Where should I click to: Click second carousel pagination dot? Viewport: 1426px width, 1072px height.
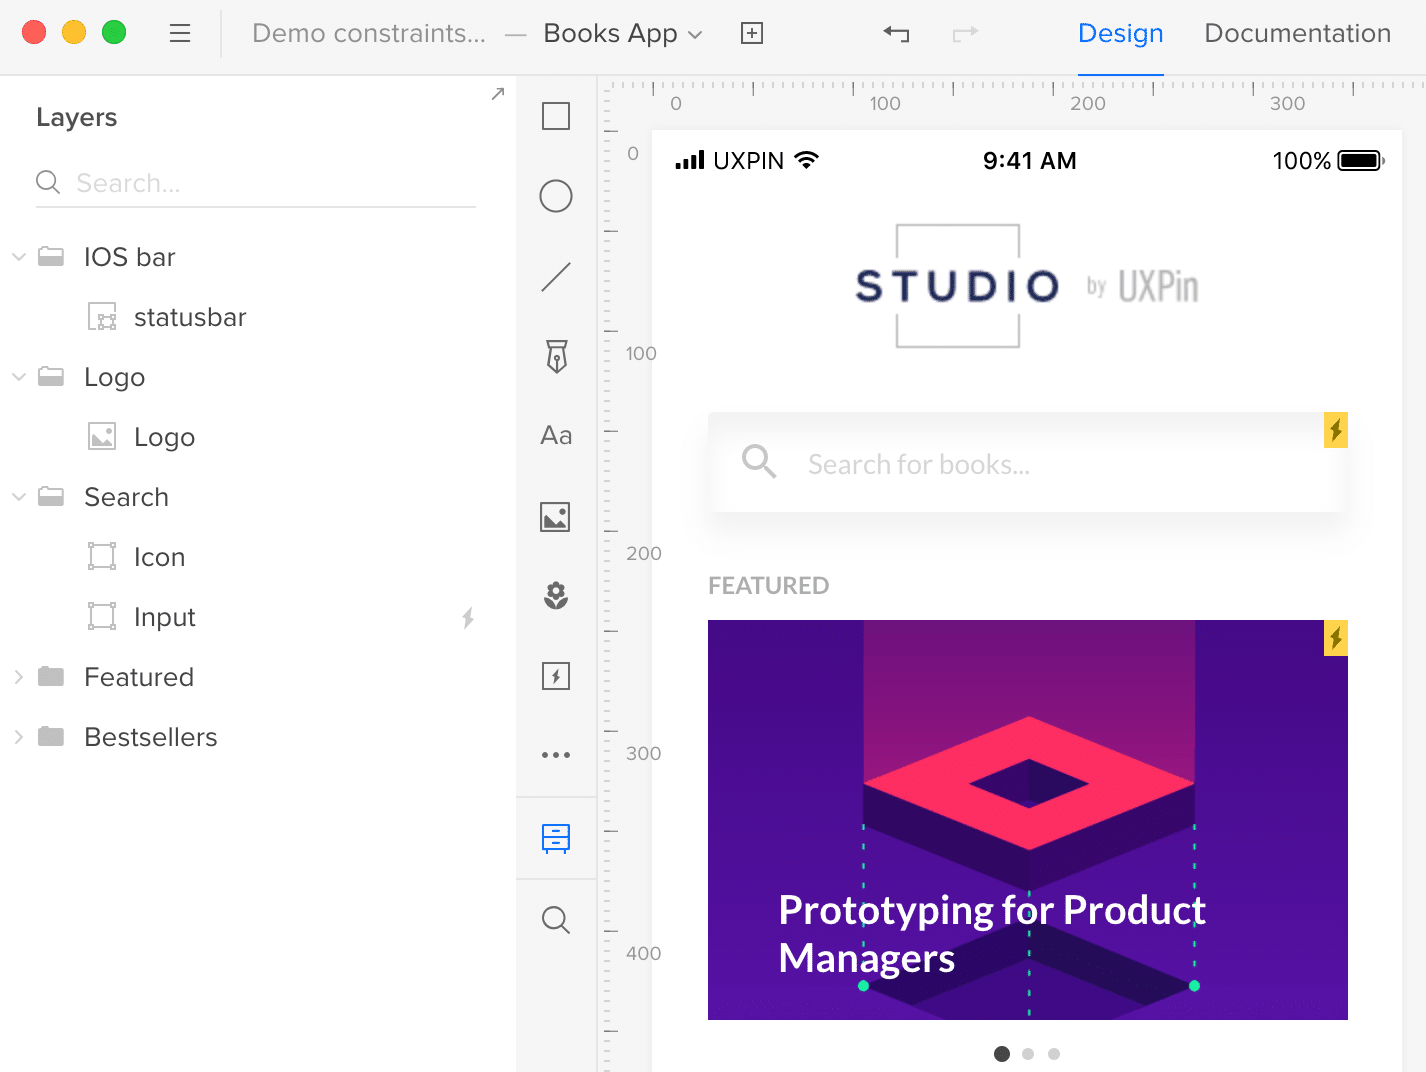pos(1028,1054)
